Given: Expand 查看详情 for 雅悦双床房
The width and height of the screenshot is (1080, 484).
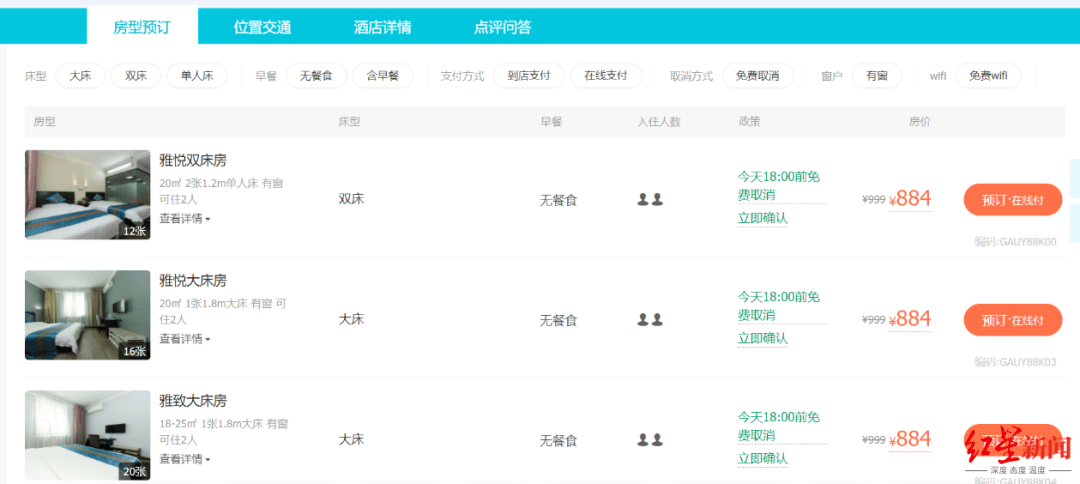Looking at the screenshot, I should [185, 218].
